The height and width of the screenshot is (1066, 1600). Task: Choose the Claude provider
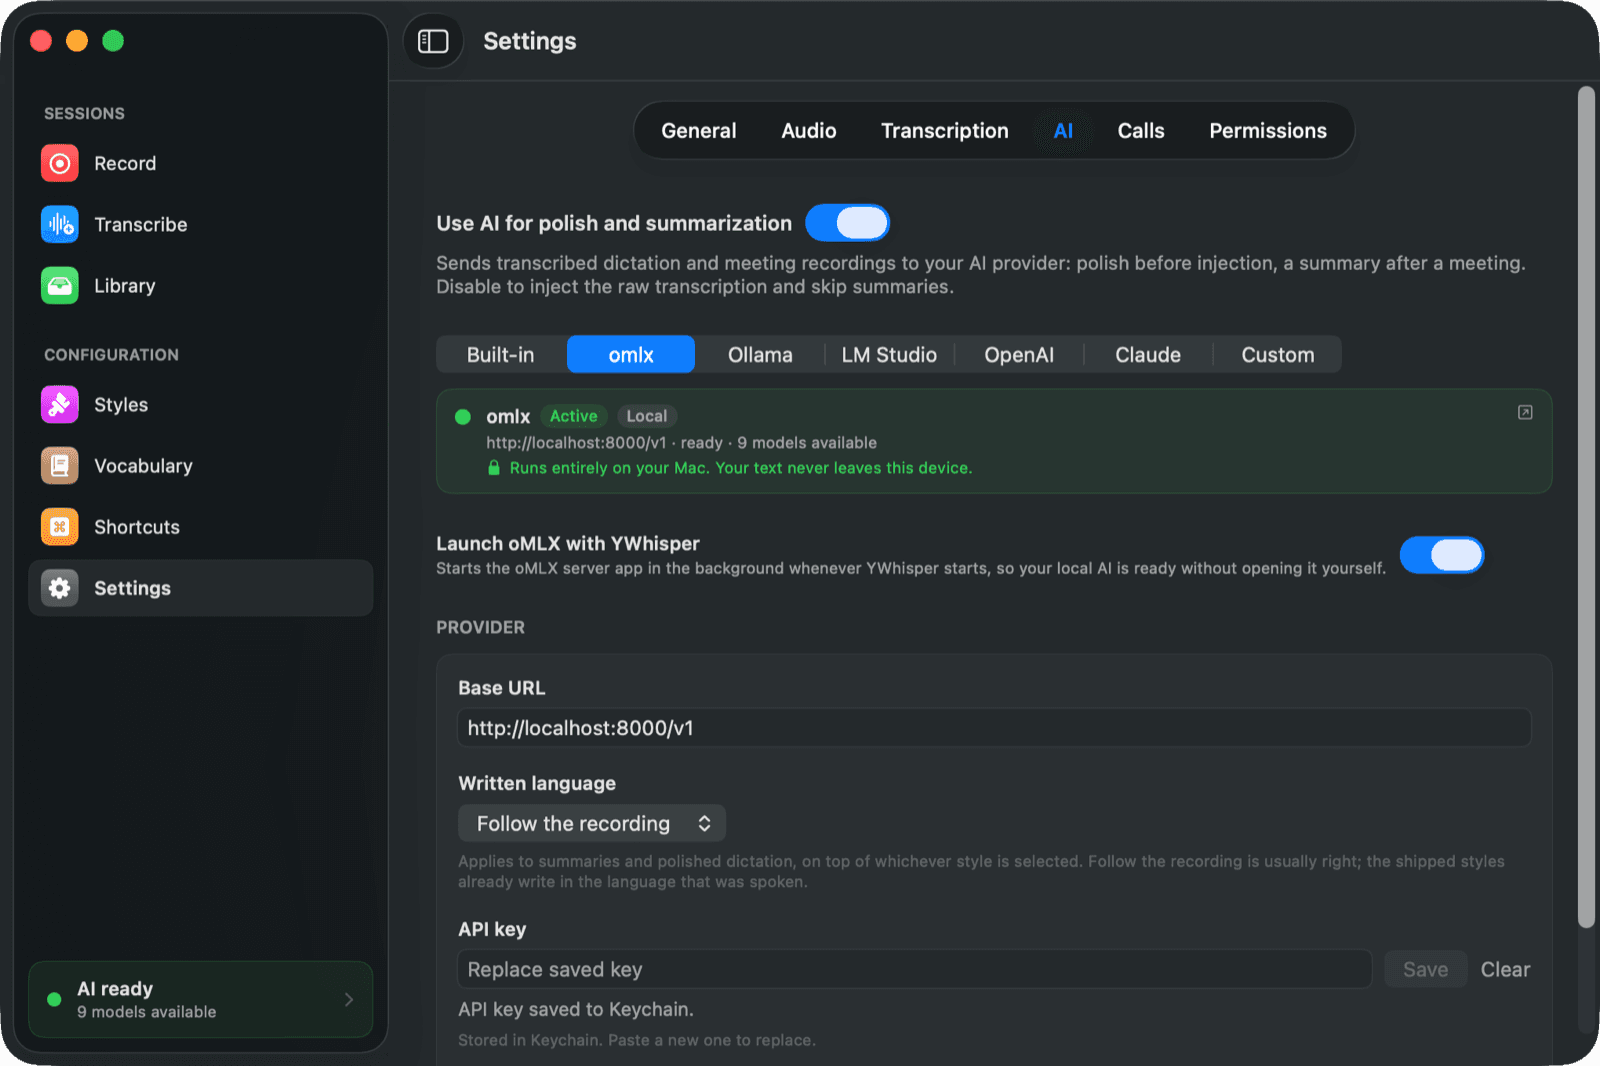pyautogui.click(x=1148, y=355)
